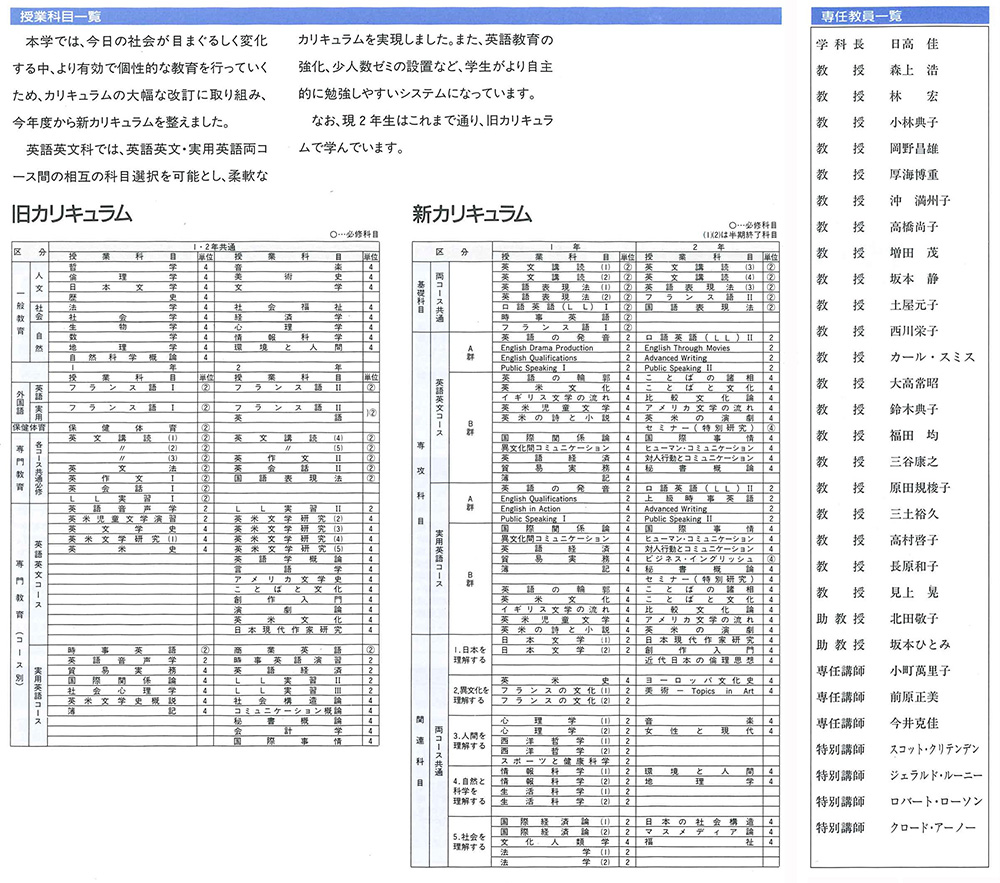Click faculty name 日高 佳
1000x883 pixels.
coord(914,44)
